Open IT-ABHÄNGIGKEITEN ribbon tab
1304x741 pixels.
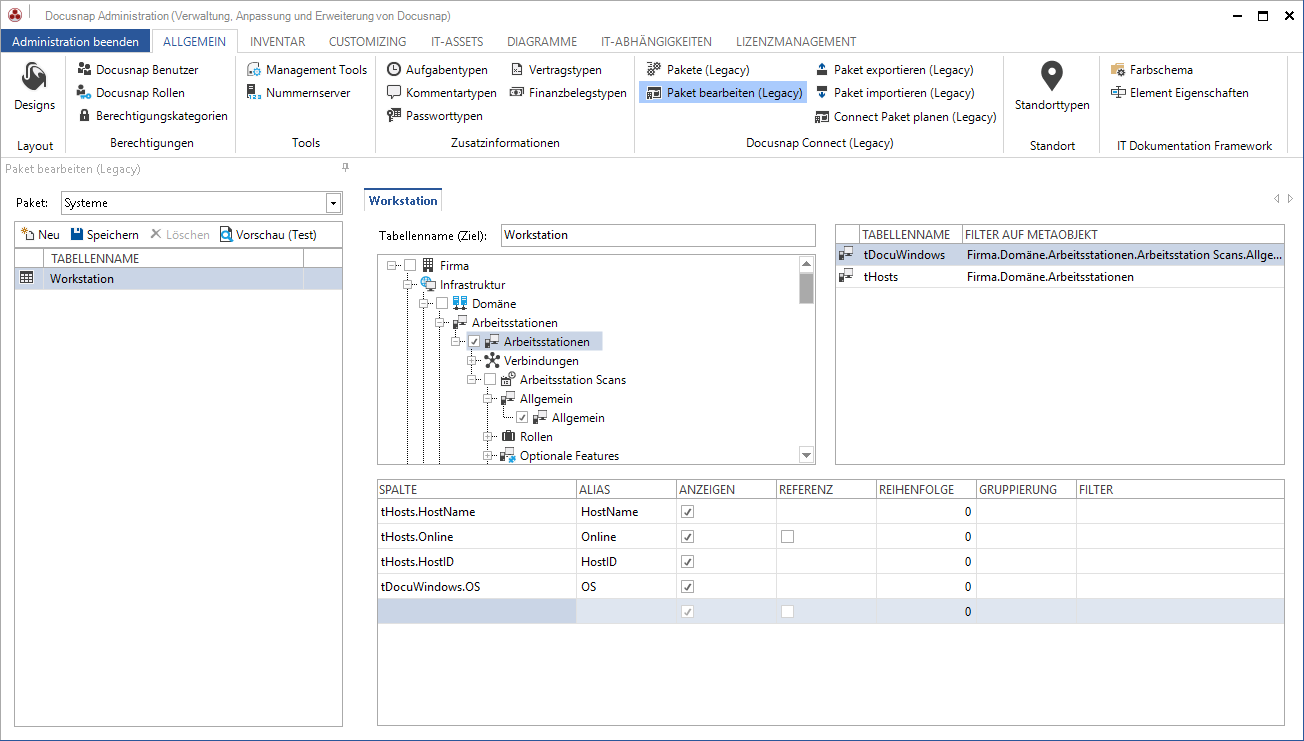coord(656,42)
